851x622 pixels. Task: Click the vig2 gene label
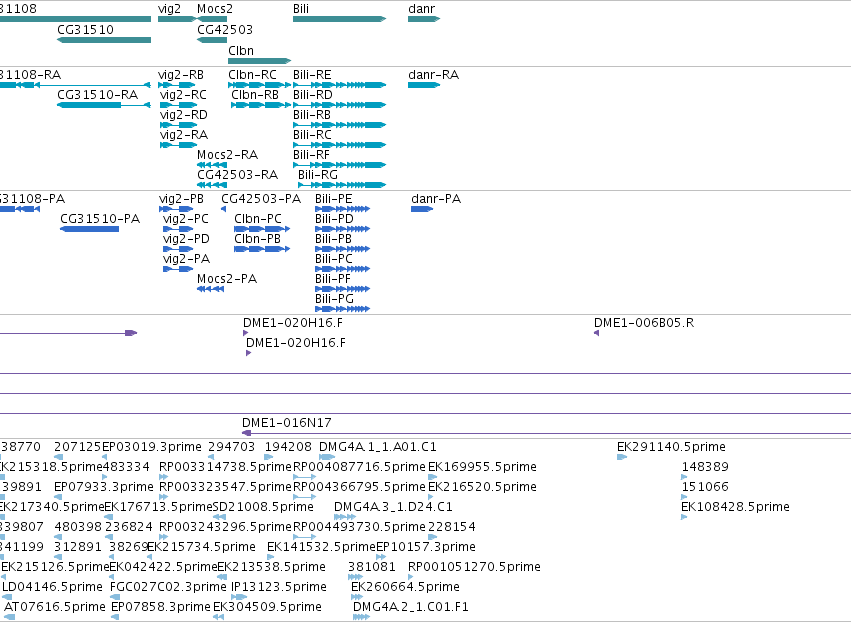click(169, 9)
